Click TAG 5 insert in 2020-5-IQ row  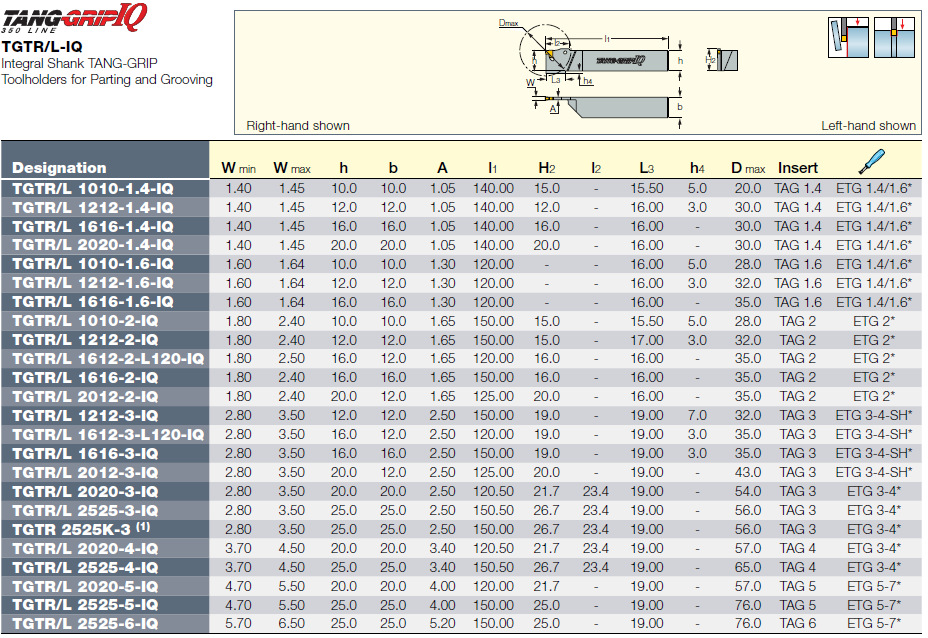pyautogui.click(x=798, y=586)
